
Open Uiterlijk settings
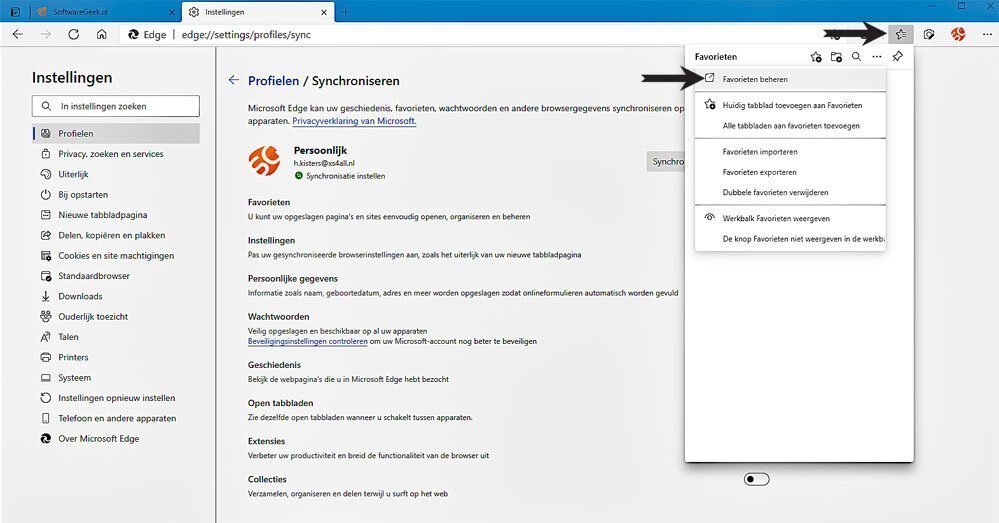point(116,174)
